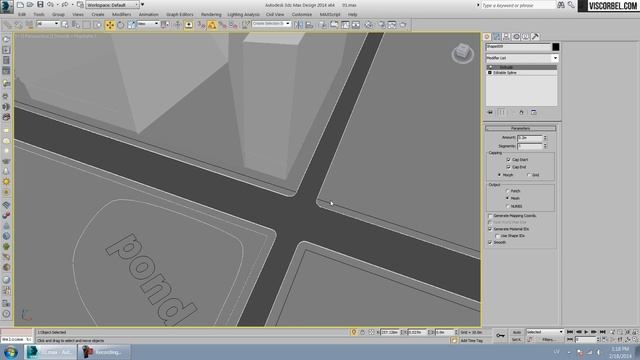Open the Modifiers menu

(122, 14)
